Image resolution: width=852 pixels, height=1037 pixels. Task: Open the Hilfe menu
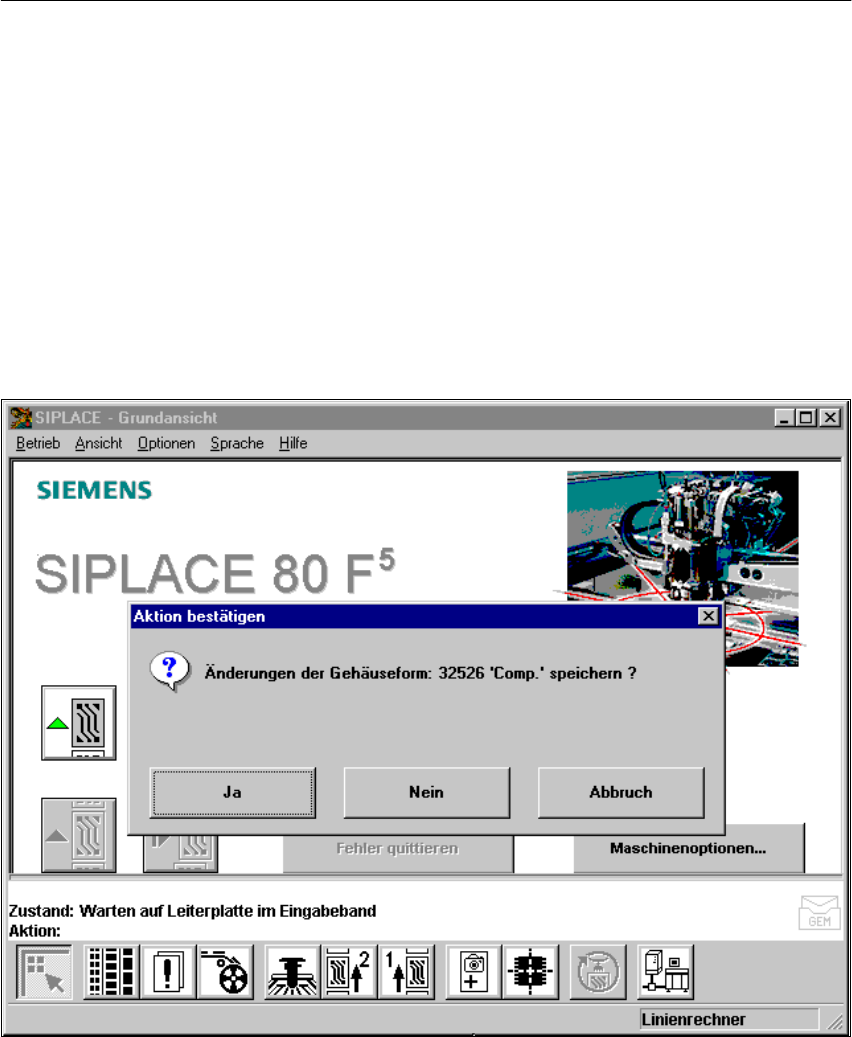293,443
